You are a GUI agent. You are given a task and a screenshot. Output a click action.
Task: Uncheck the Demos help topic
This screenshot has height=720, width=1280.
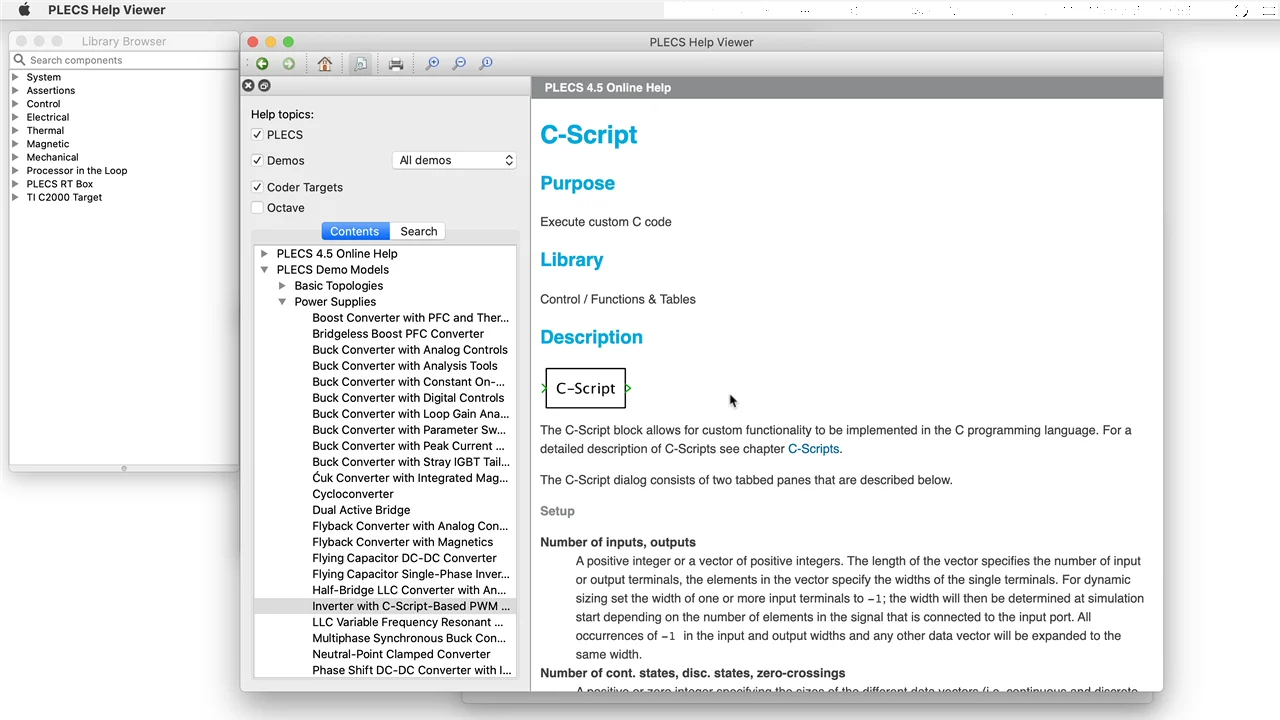[257, 161]
